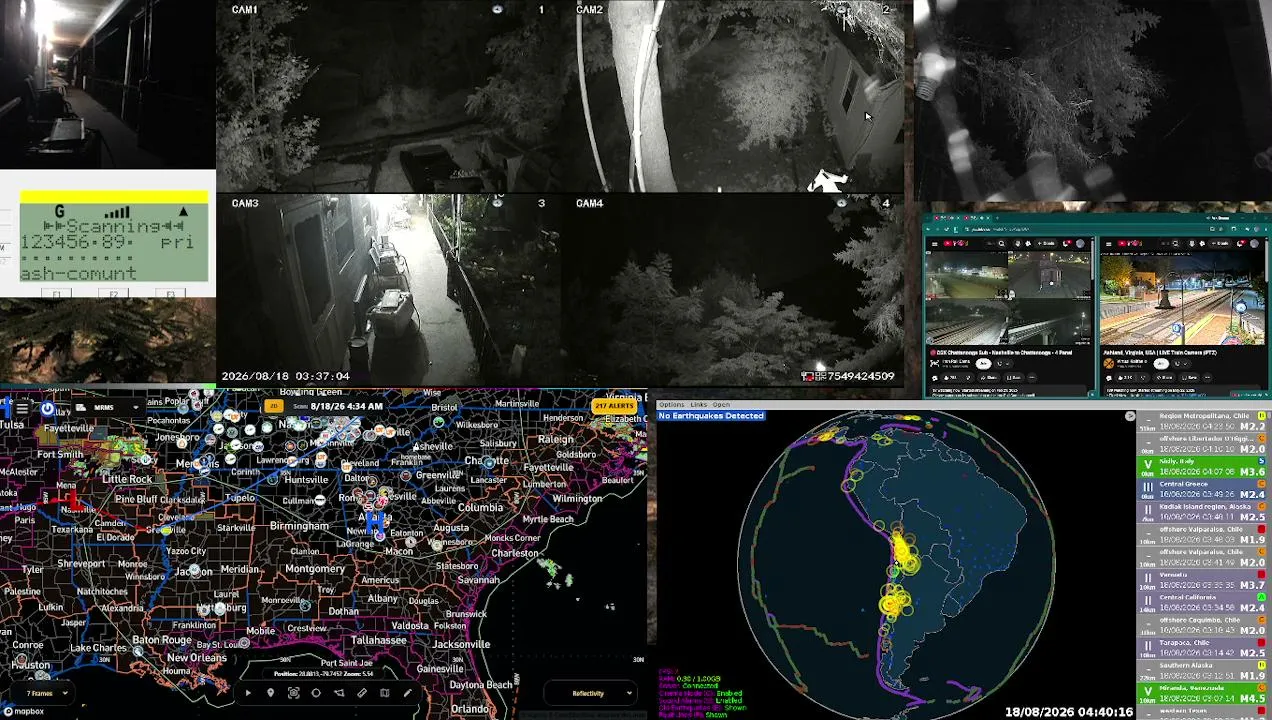The width and height of the screenshot is (1272, 720).
Task: Toggle the 2D view button
Action: 273,406
